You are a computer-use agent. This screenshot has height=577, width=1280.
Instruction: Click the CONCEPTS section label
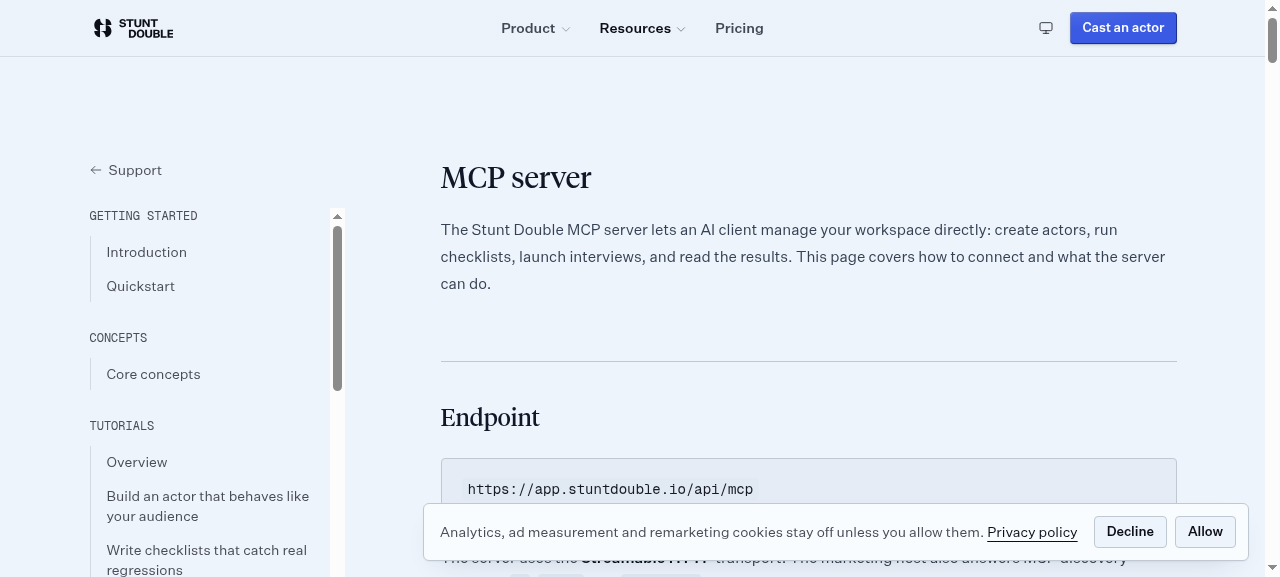pyautogui.click(x=118, y=338)
